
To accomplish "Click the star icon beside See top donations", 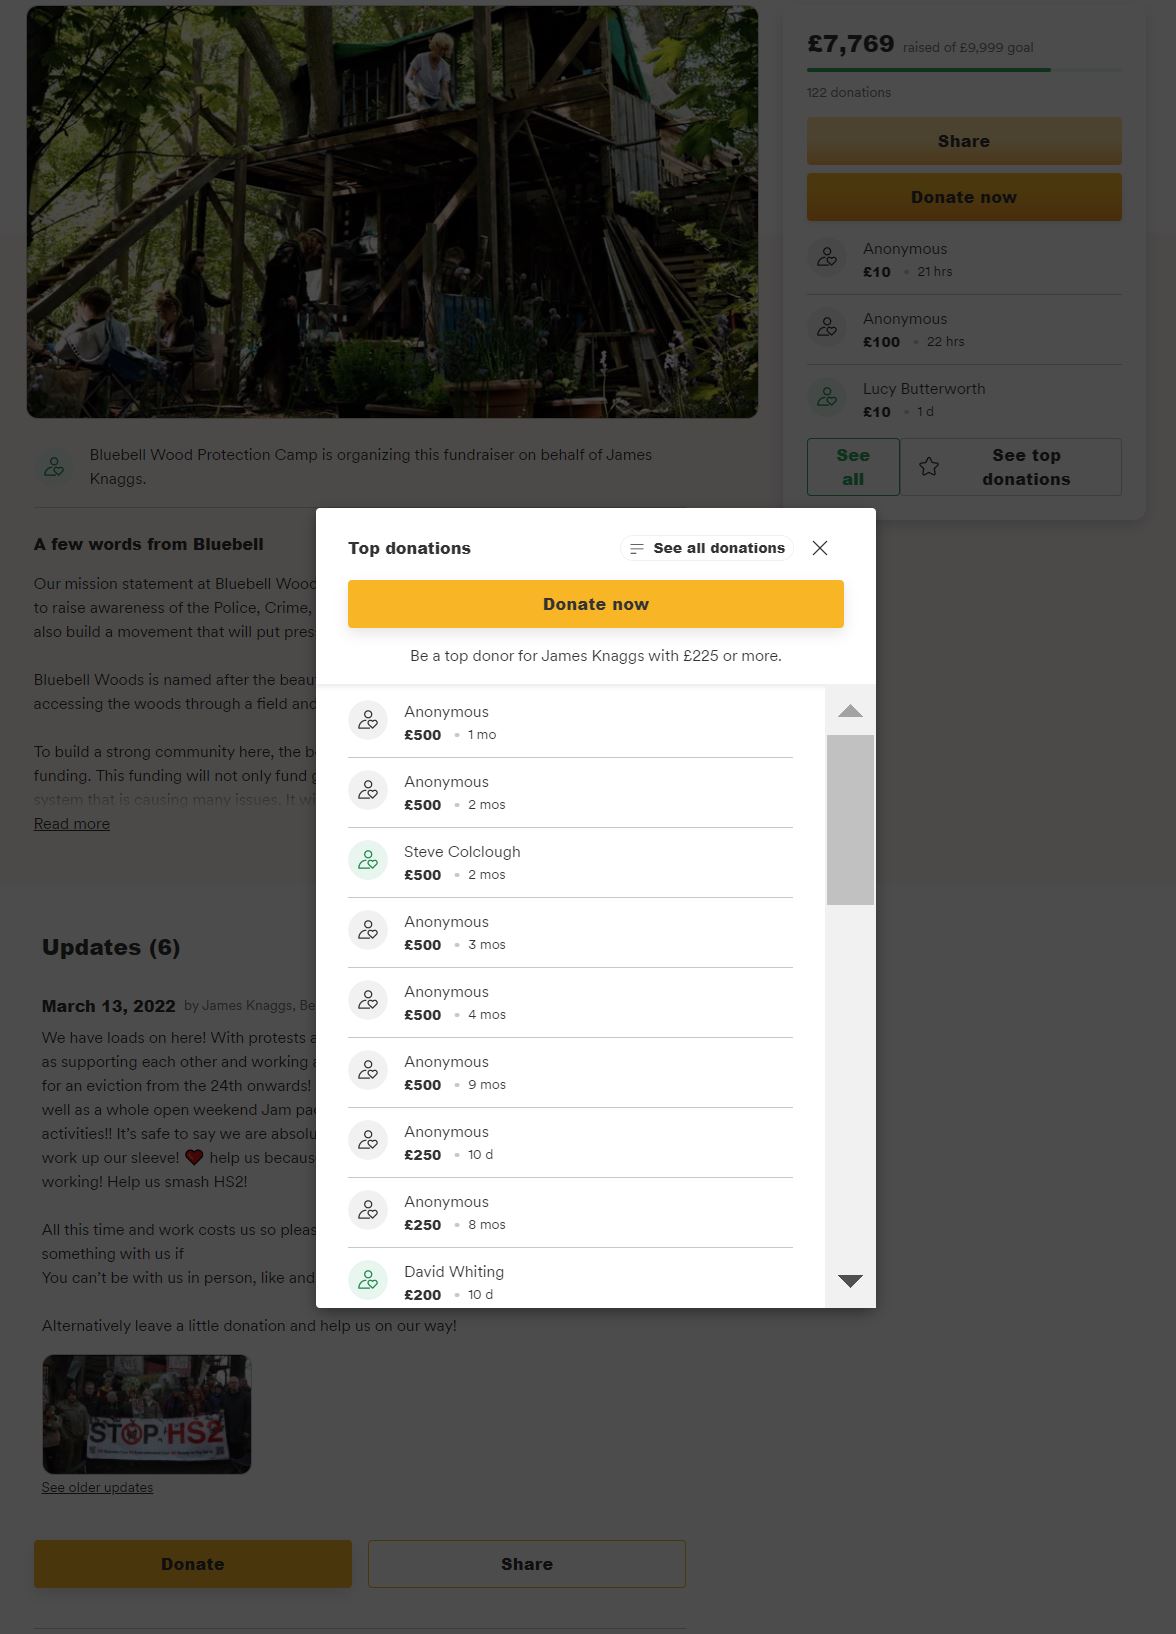I will (929, 467).
